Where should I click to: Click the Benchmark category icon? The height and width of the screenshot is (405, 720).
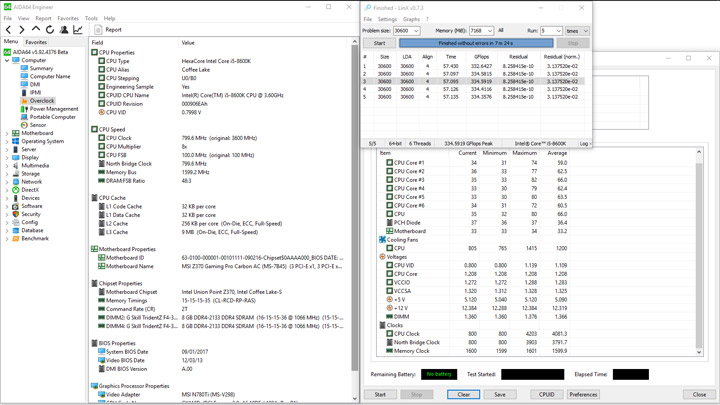[16, 238]
